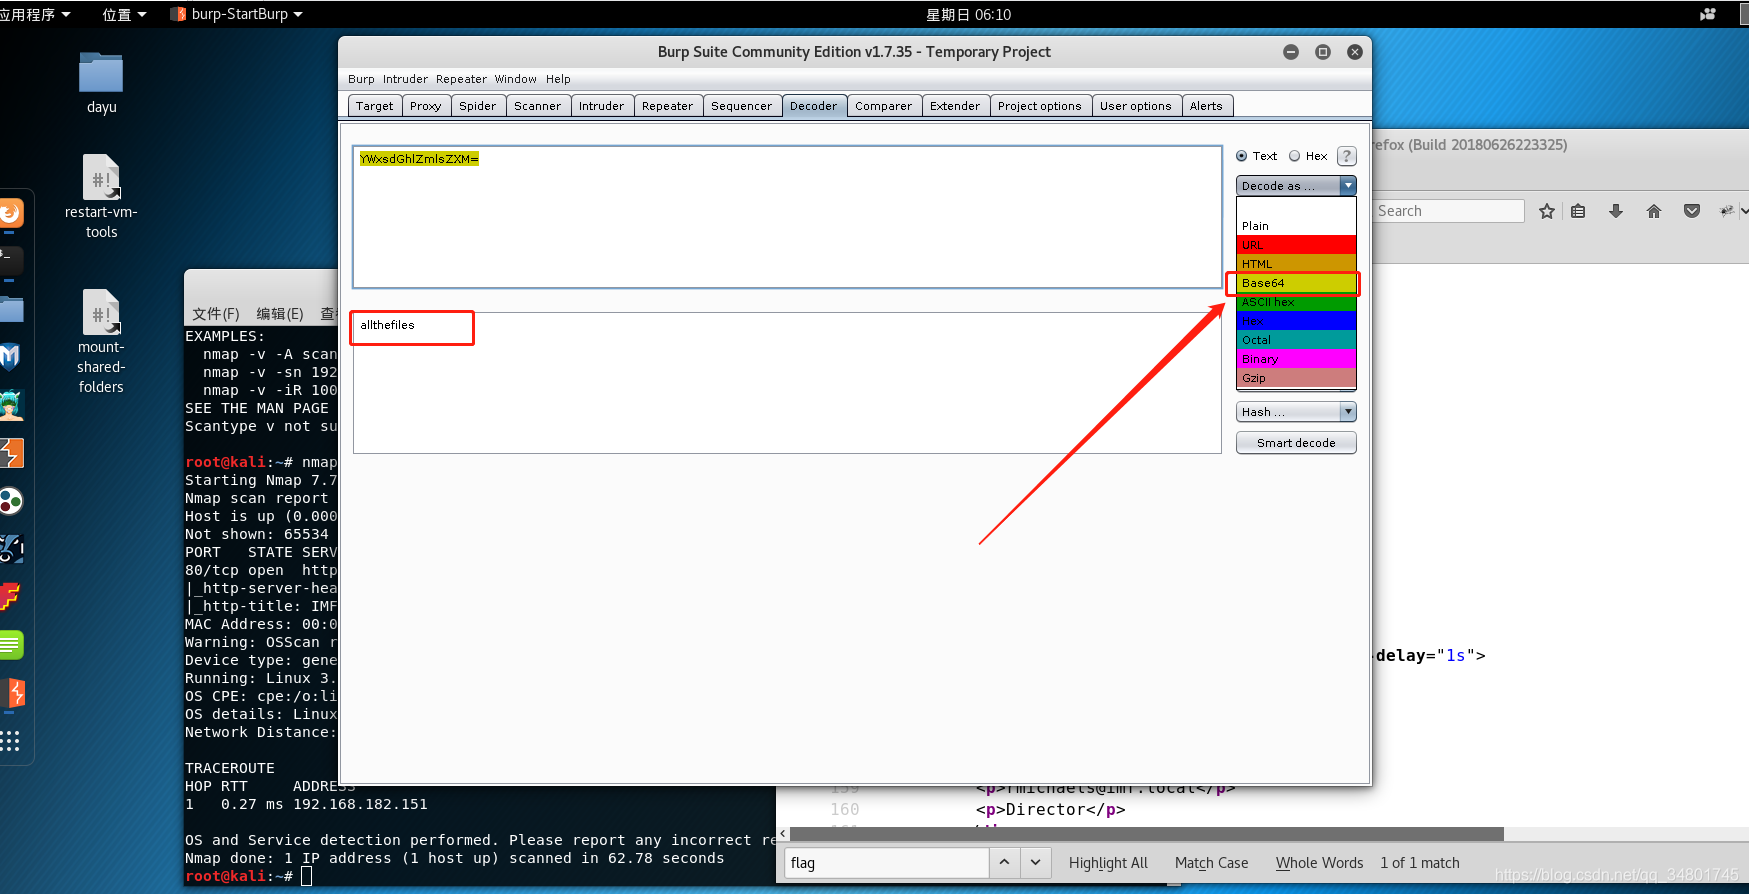
Task: Open burp-StartBurp app menu in top bar
Action: point(237,14)
